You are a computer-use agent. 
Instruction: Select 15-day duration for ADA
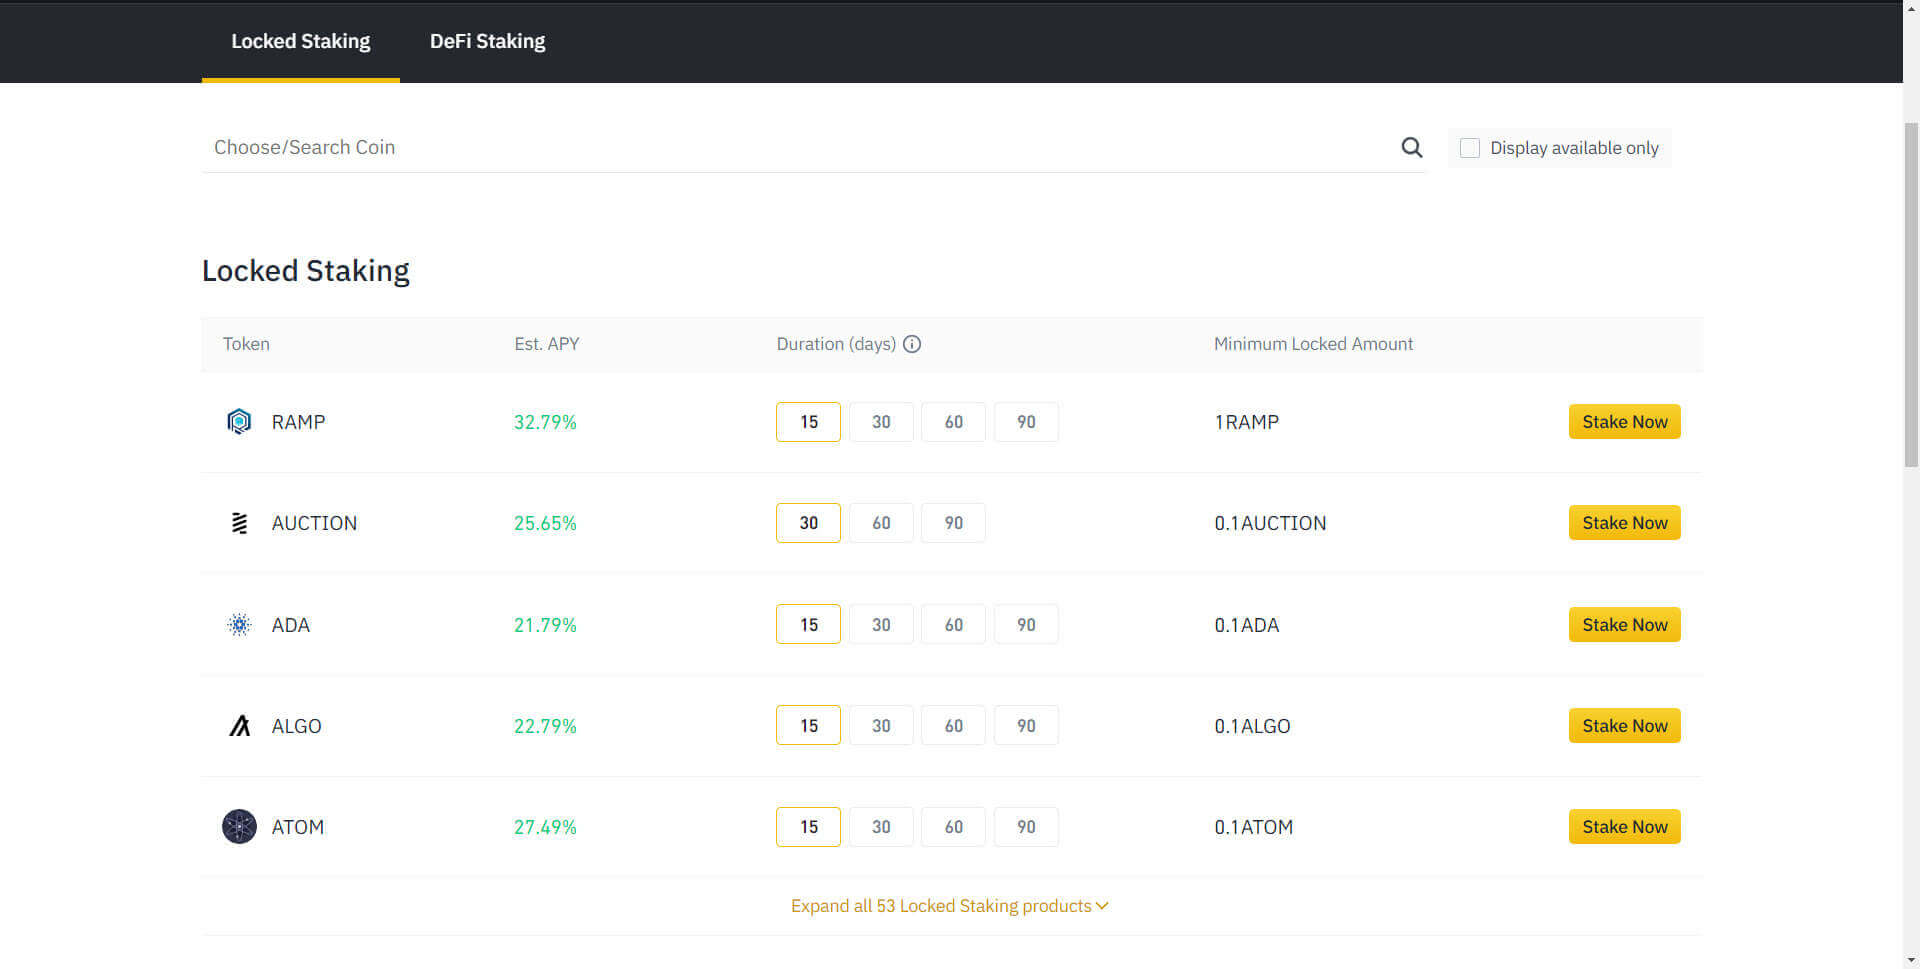tap(808, 625)
